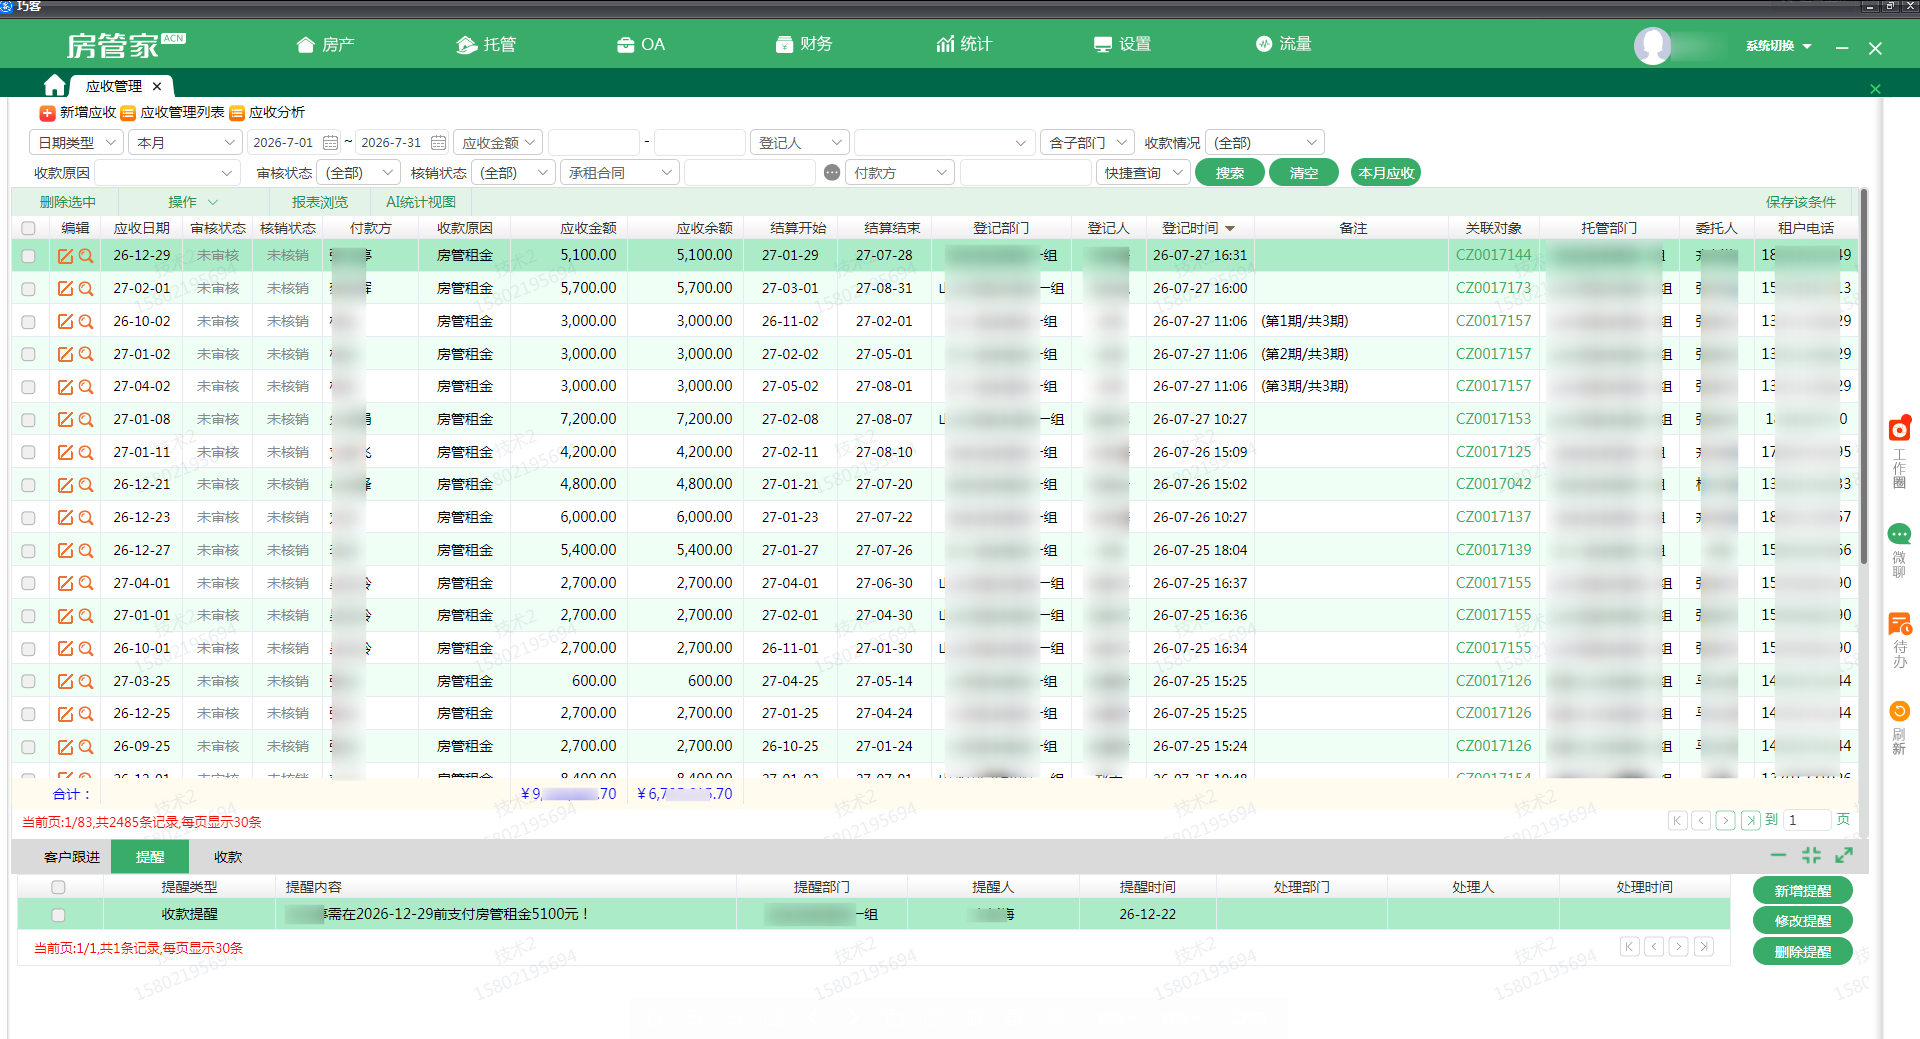Open the 登记人 dropdown
The image size is (1920, 1039).
800,143
